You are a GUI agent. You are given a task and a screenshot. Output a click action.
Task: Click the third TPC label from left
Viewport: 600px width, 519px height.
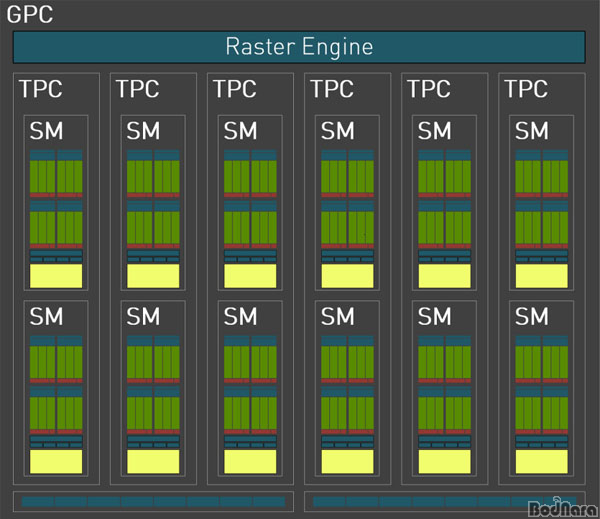click(x=235, y=89)
